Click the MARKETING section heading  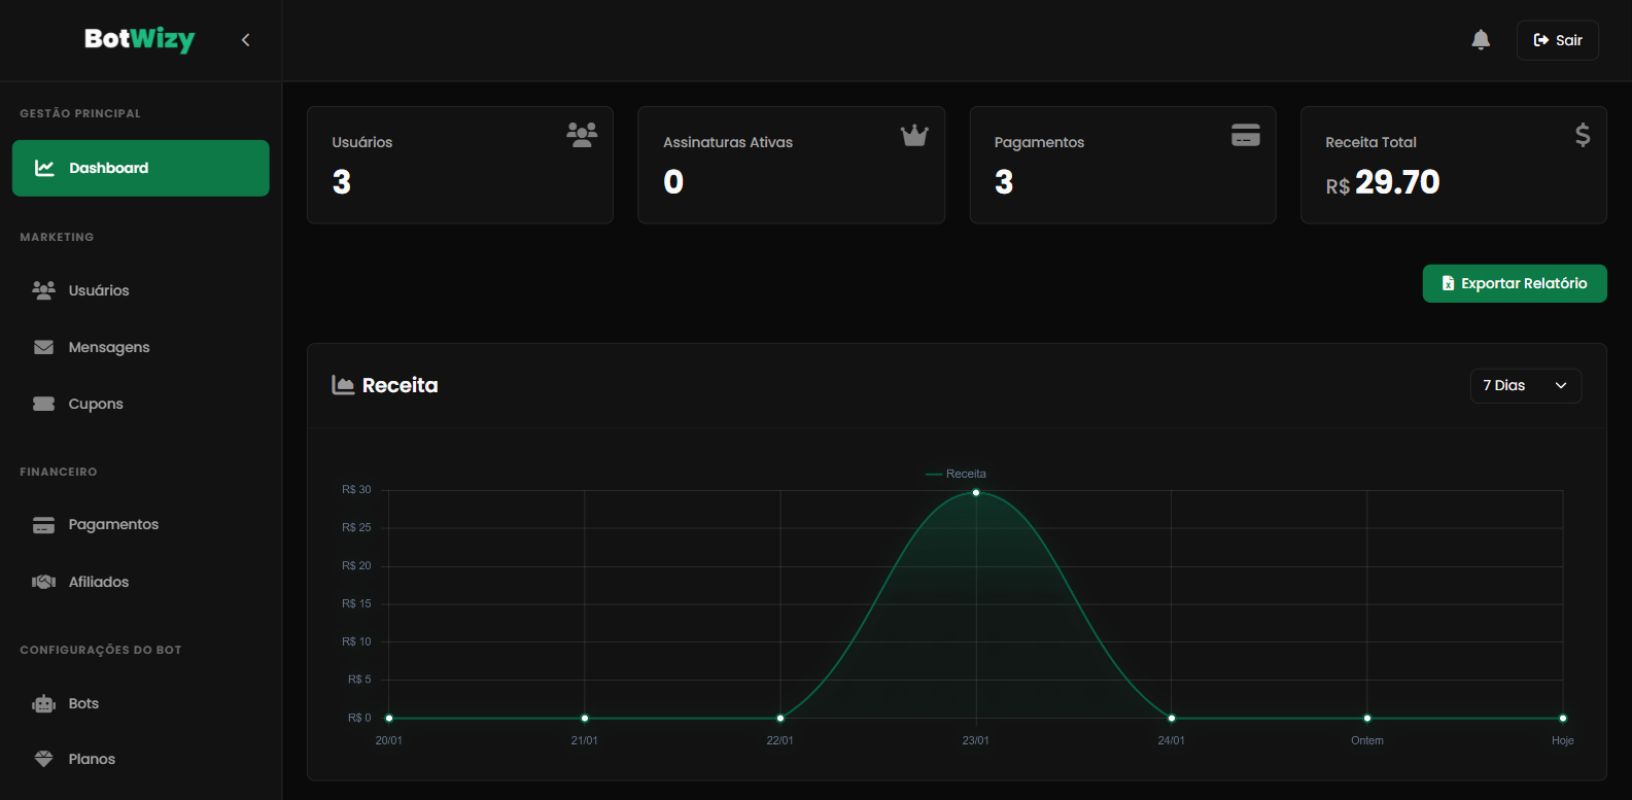coord(57,237)
